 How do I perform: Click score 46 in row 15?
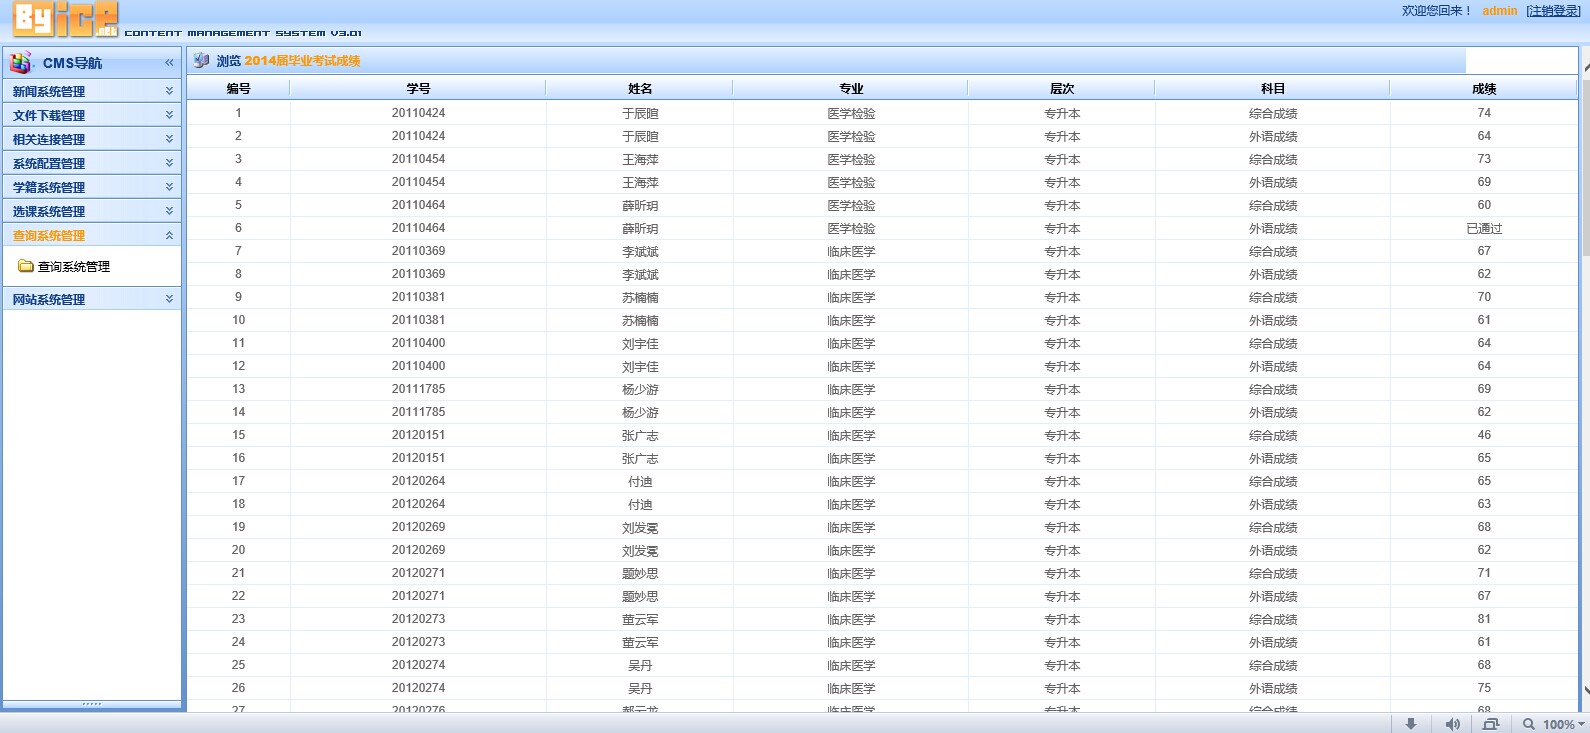tap(1484, 435)
